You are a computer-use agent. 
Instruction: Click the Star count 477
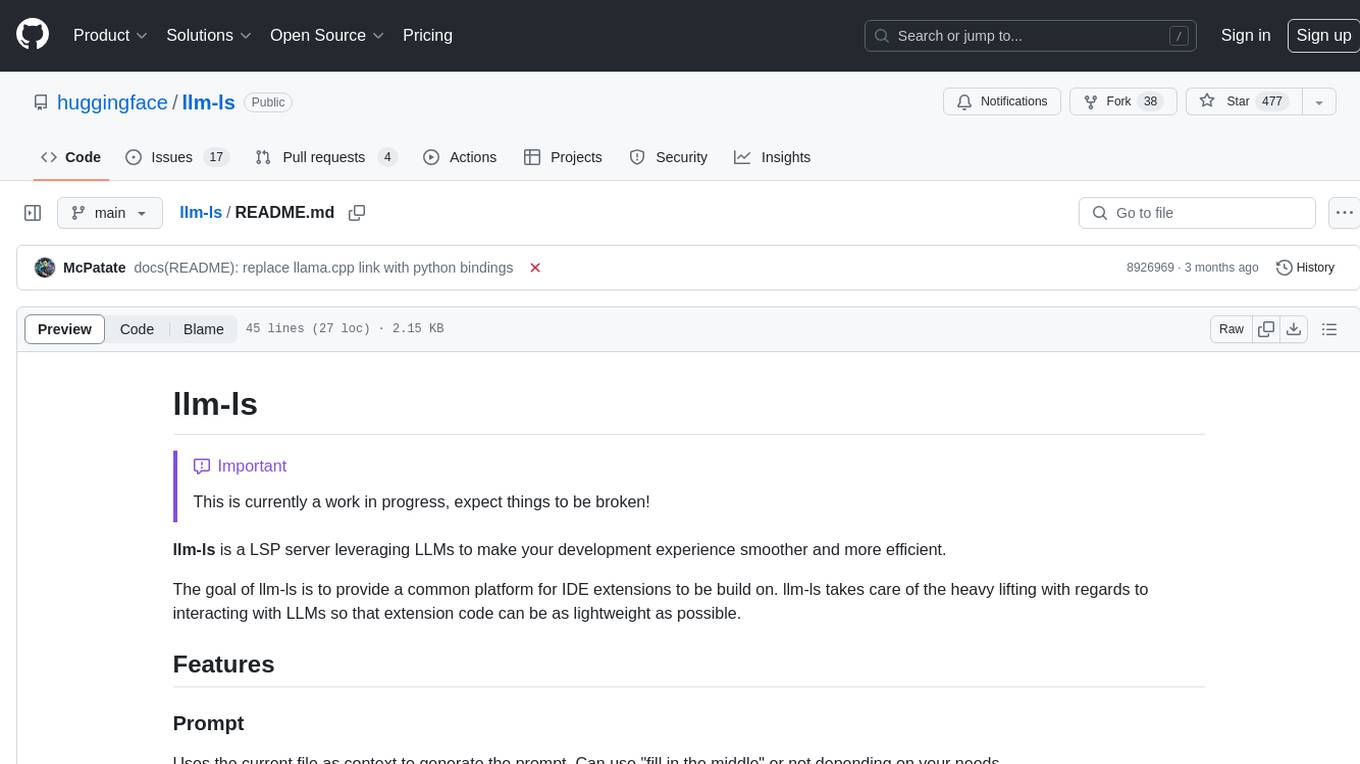pyautogui.click(x=1272, y=102)
